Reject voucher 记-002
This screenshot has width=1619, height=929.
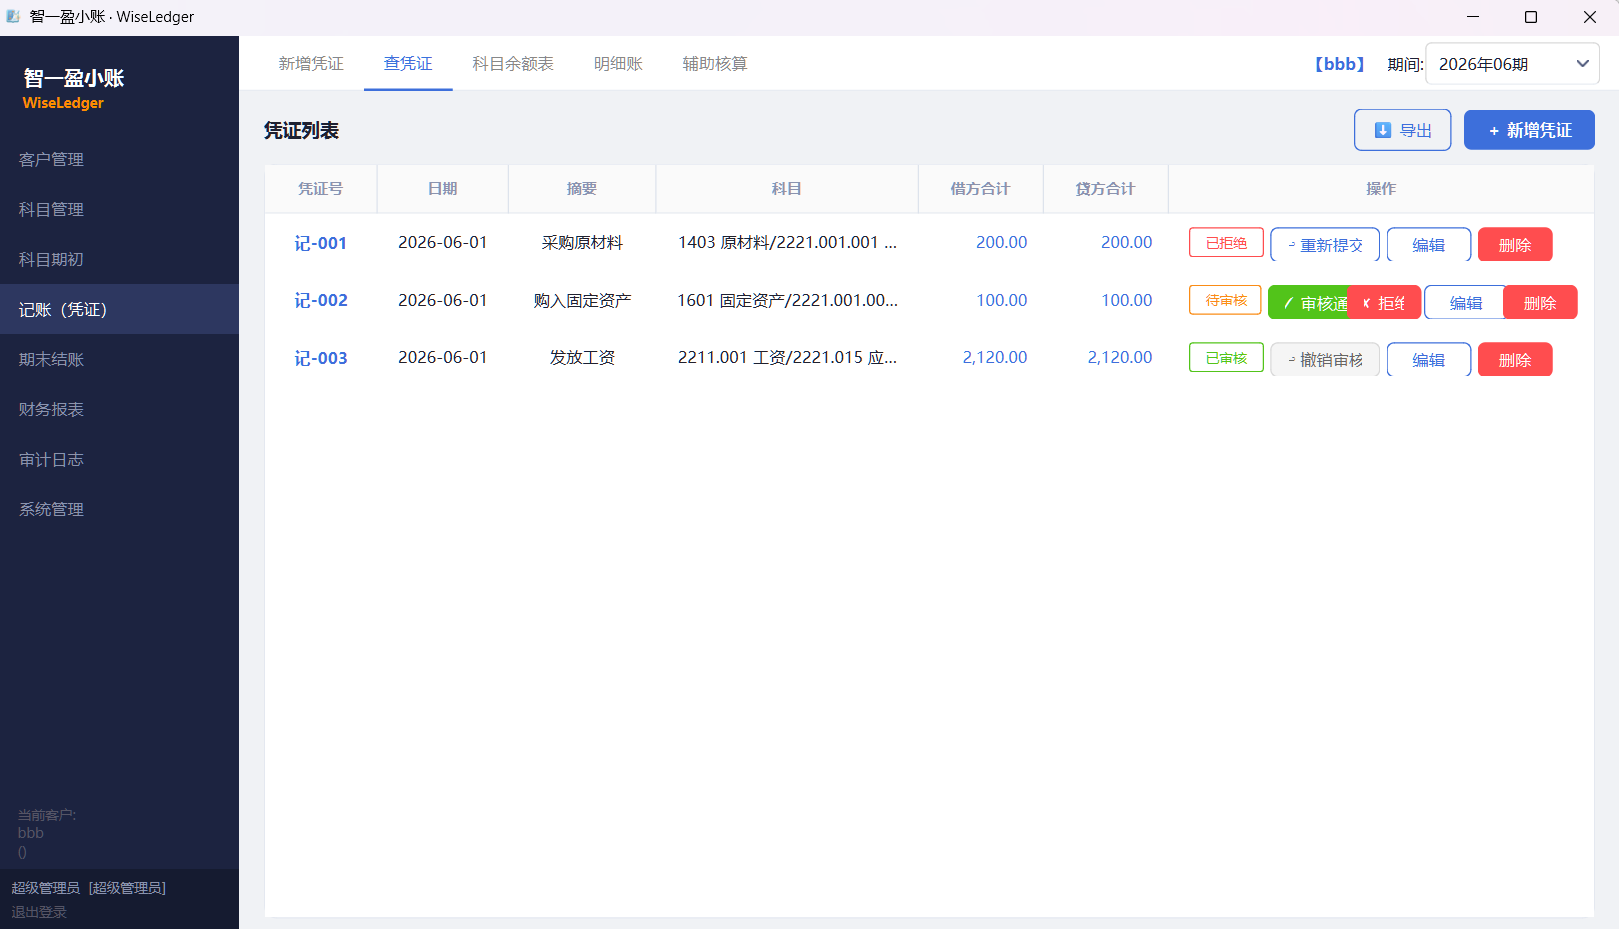tap(1384, 303)
